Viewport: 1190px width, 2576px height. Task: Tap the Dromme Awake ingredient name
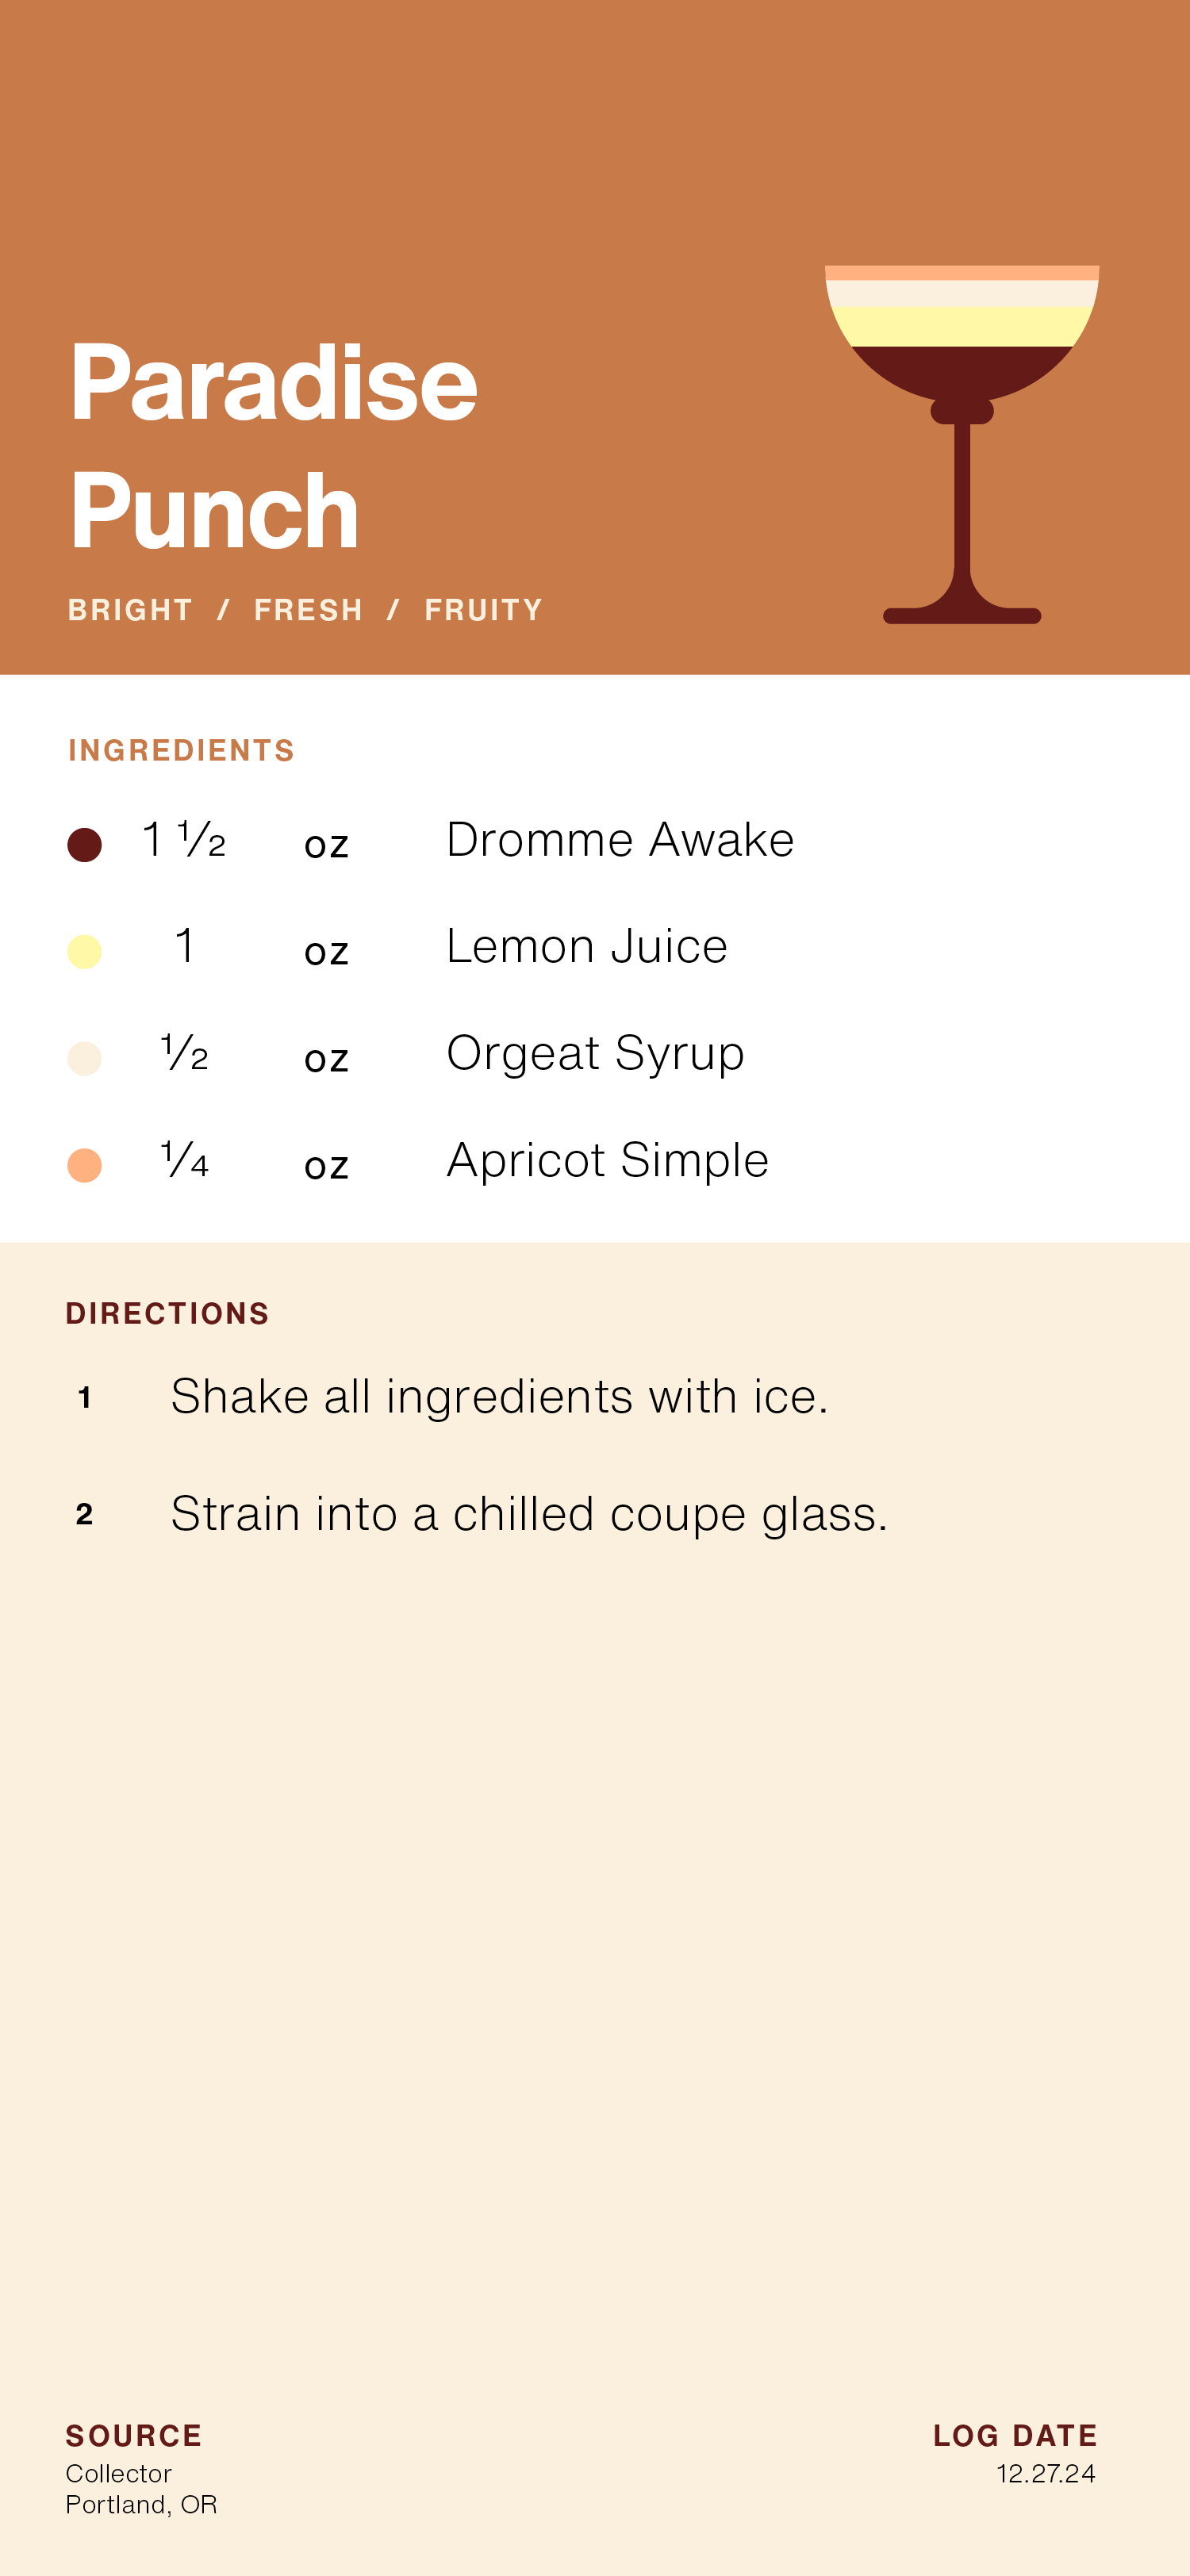click(x=620, y=840)
